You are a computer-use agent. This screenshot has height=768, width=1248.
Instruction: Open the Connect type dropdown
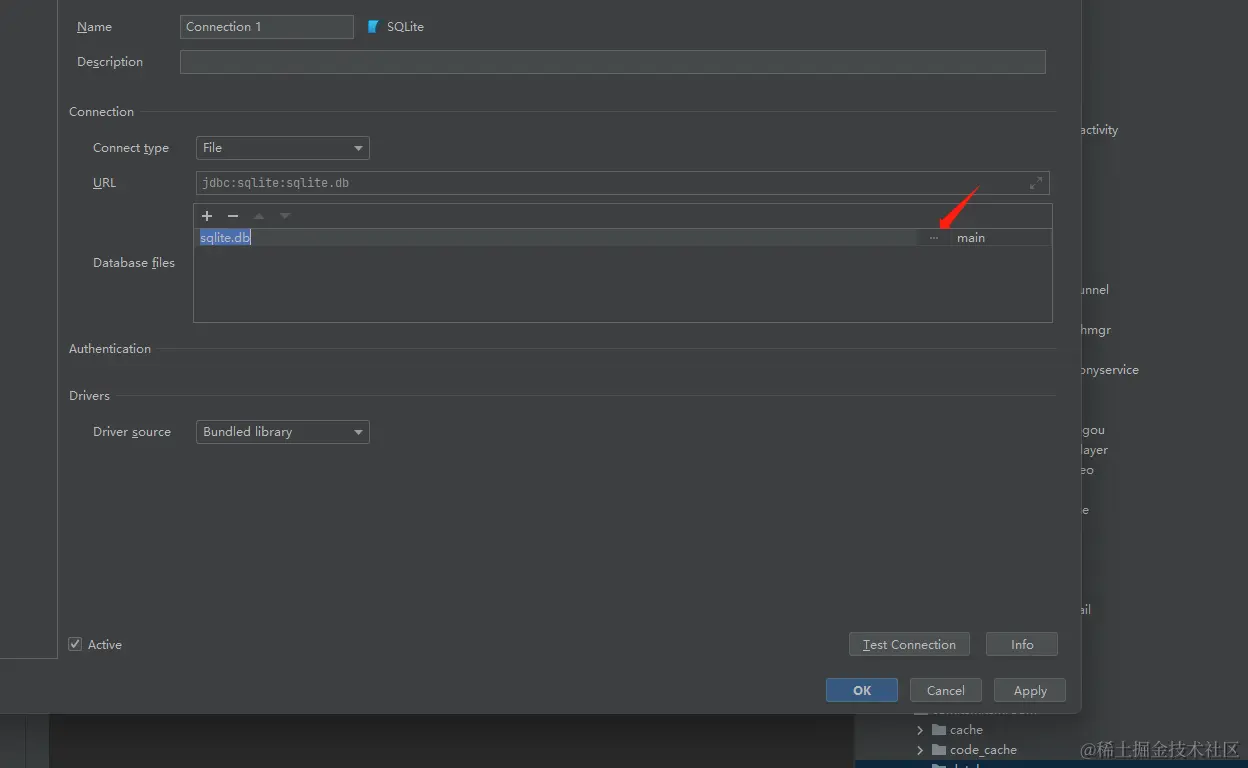(283, 148)
